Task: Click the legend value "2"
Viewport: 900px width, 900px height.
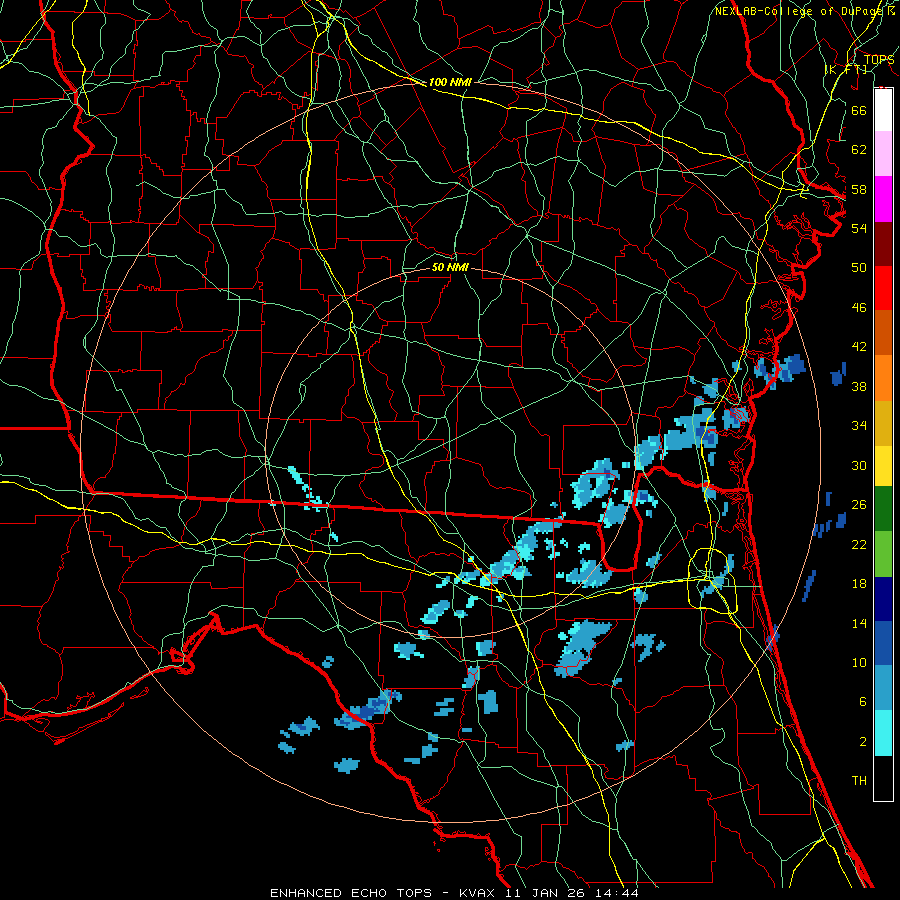Action: point(863,742)
